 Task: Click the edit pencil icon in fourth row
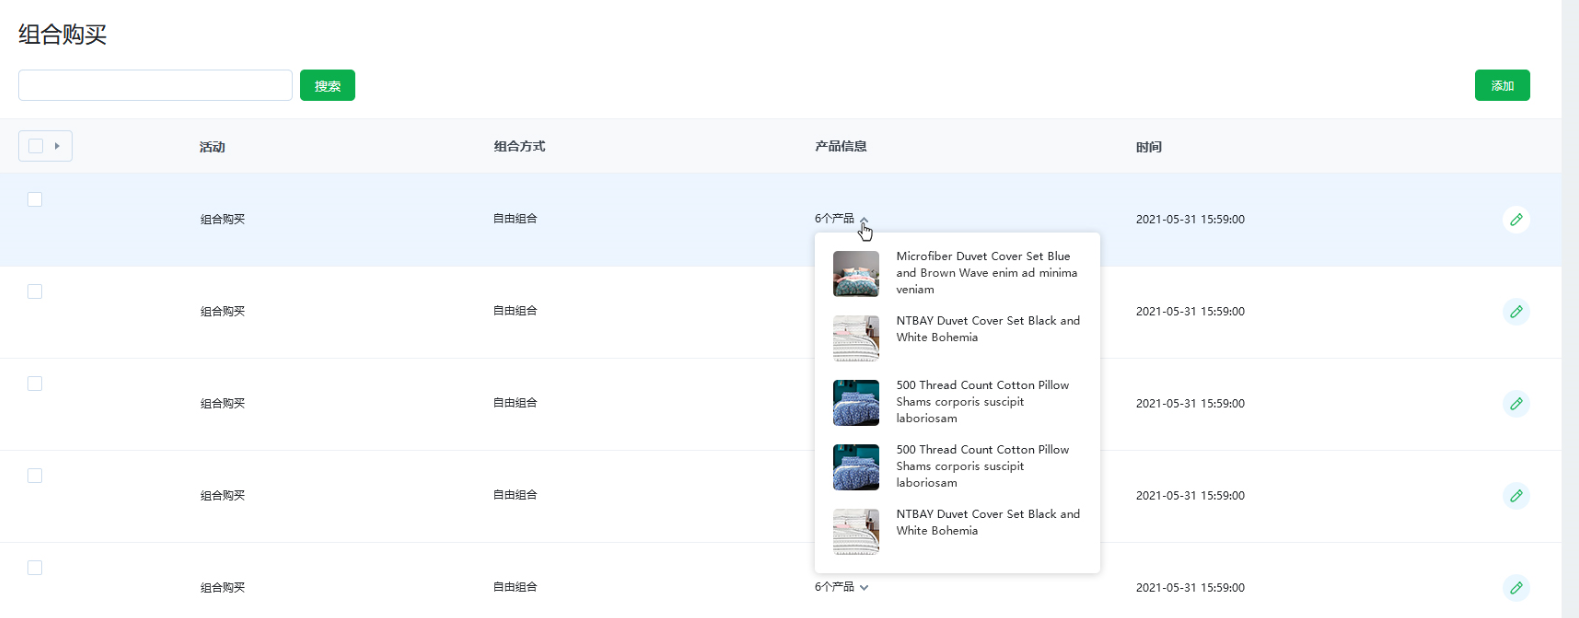tap(1516, 496)
